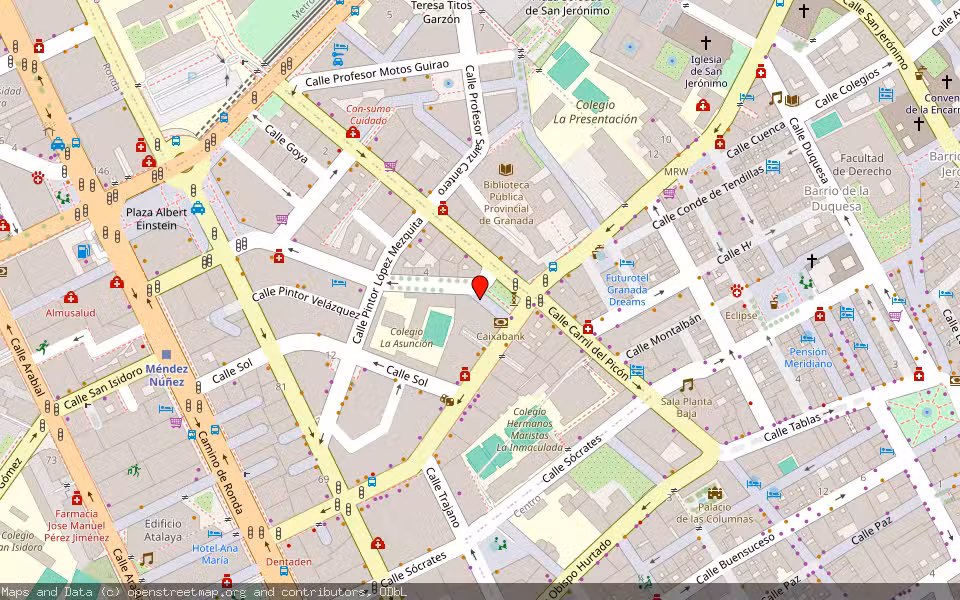Select the Teresa Titos Garzón label
The image size is (960, 600).
click(441, 12)
